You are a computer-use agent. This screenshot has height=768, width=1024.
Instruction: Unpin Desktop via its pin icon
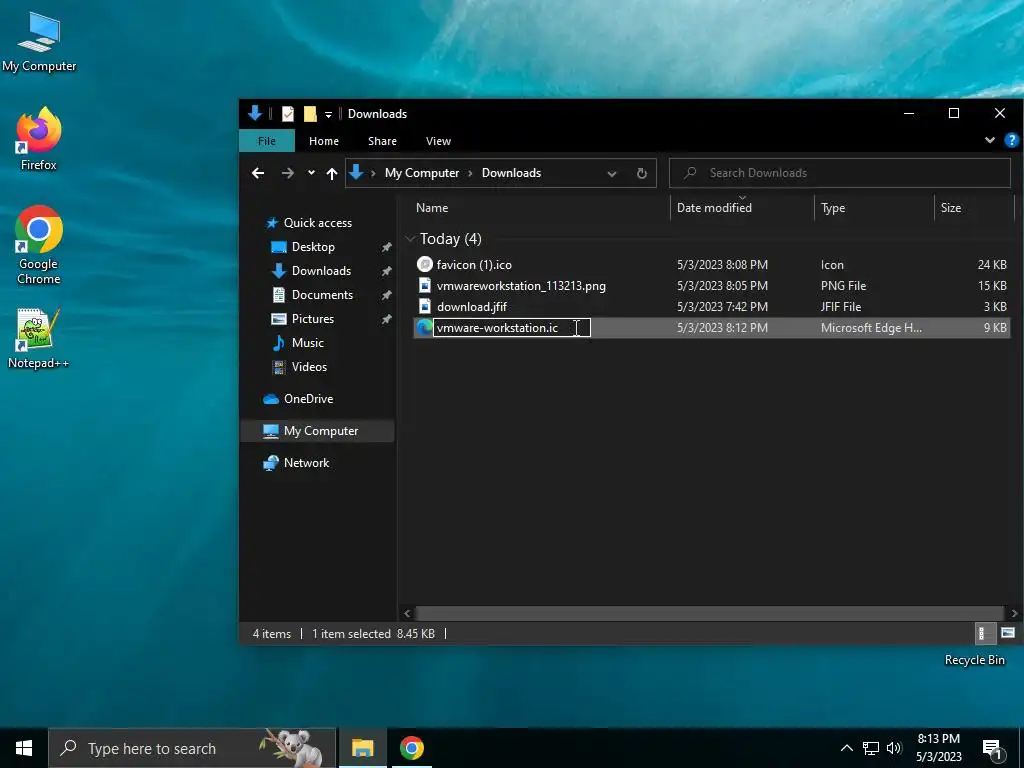tap(387, 247)
